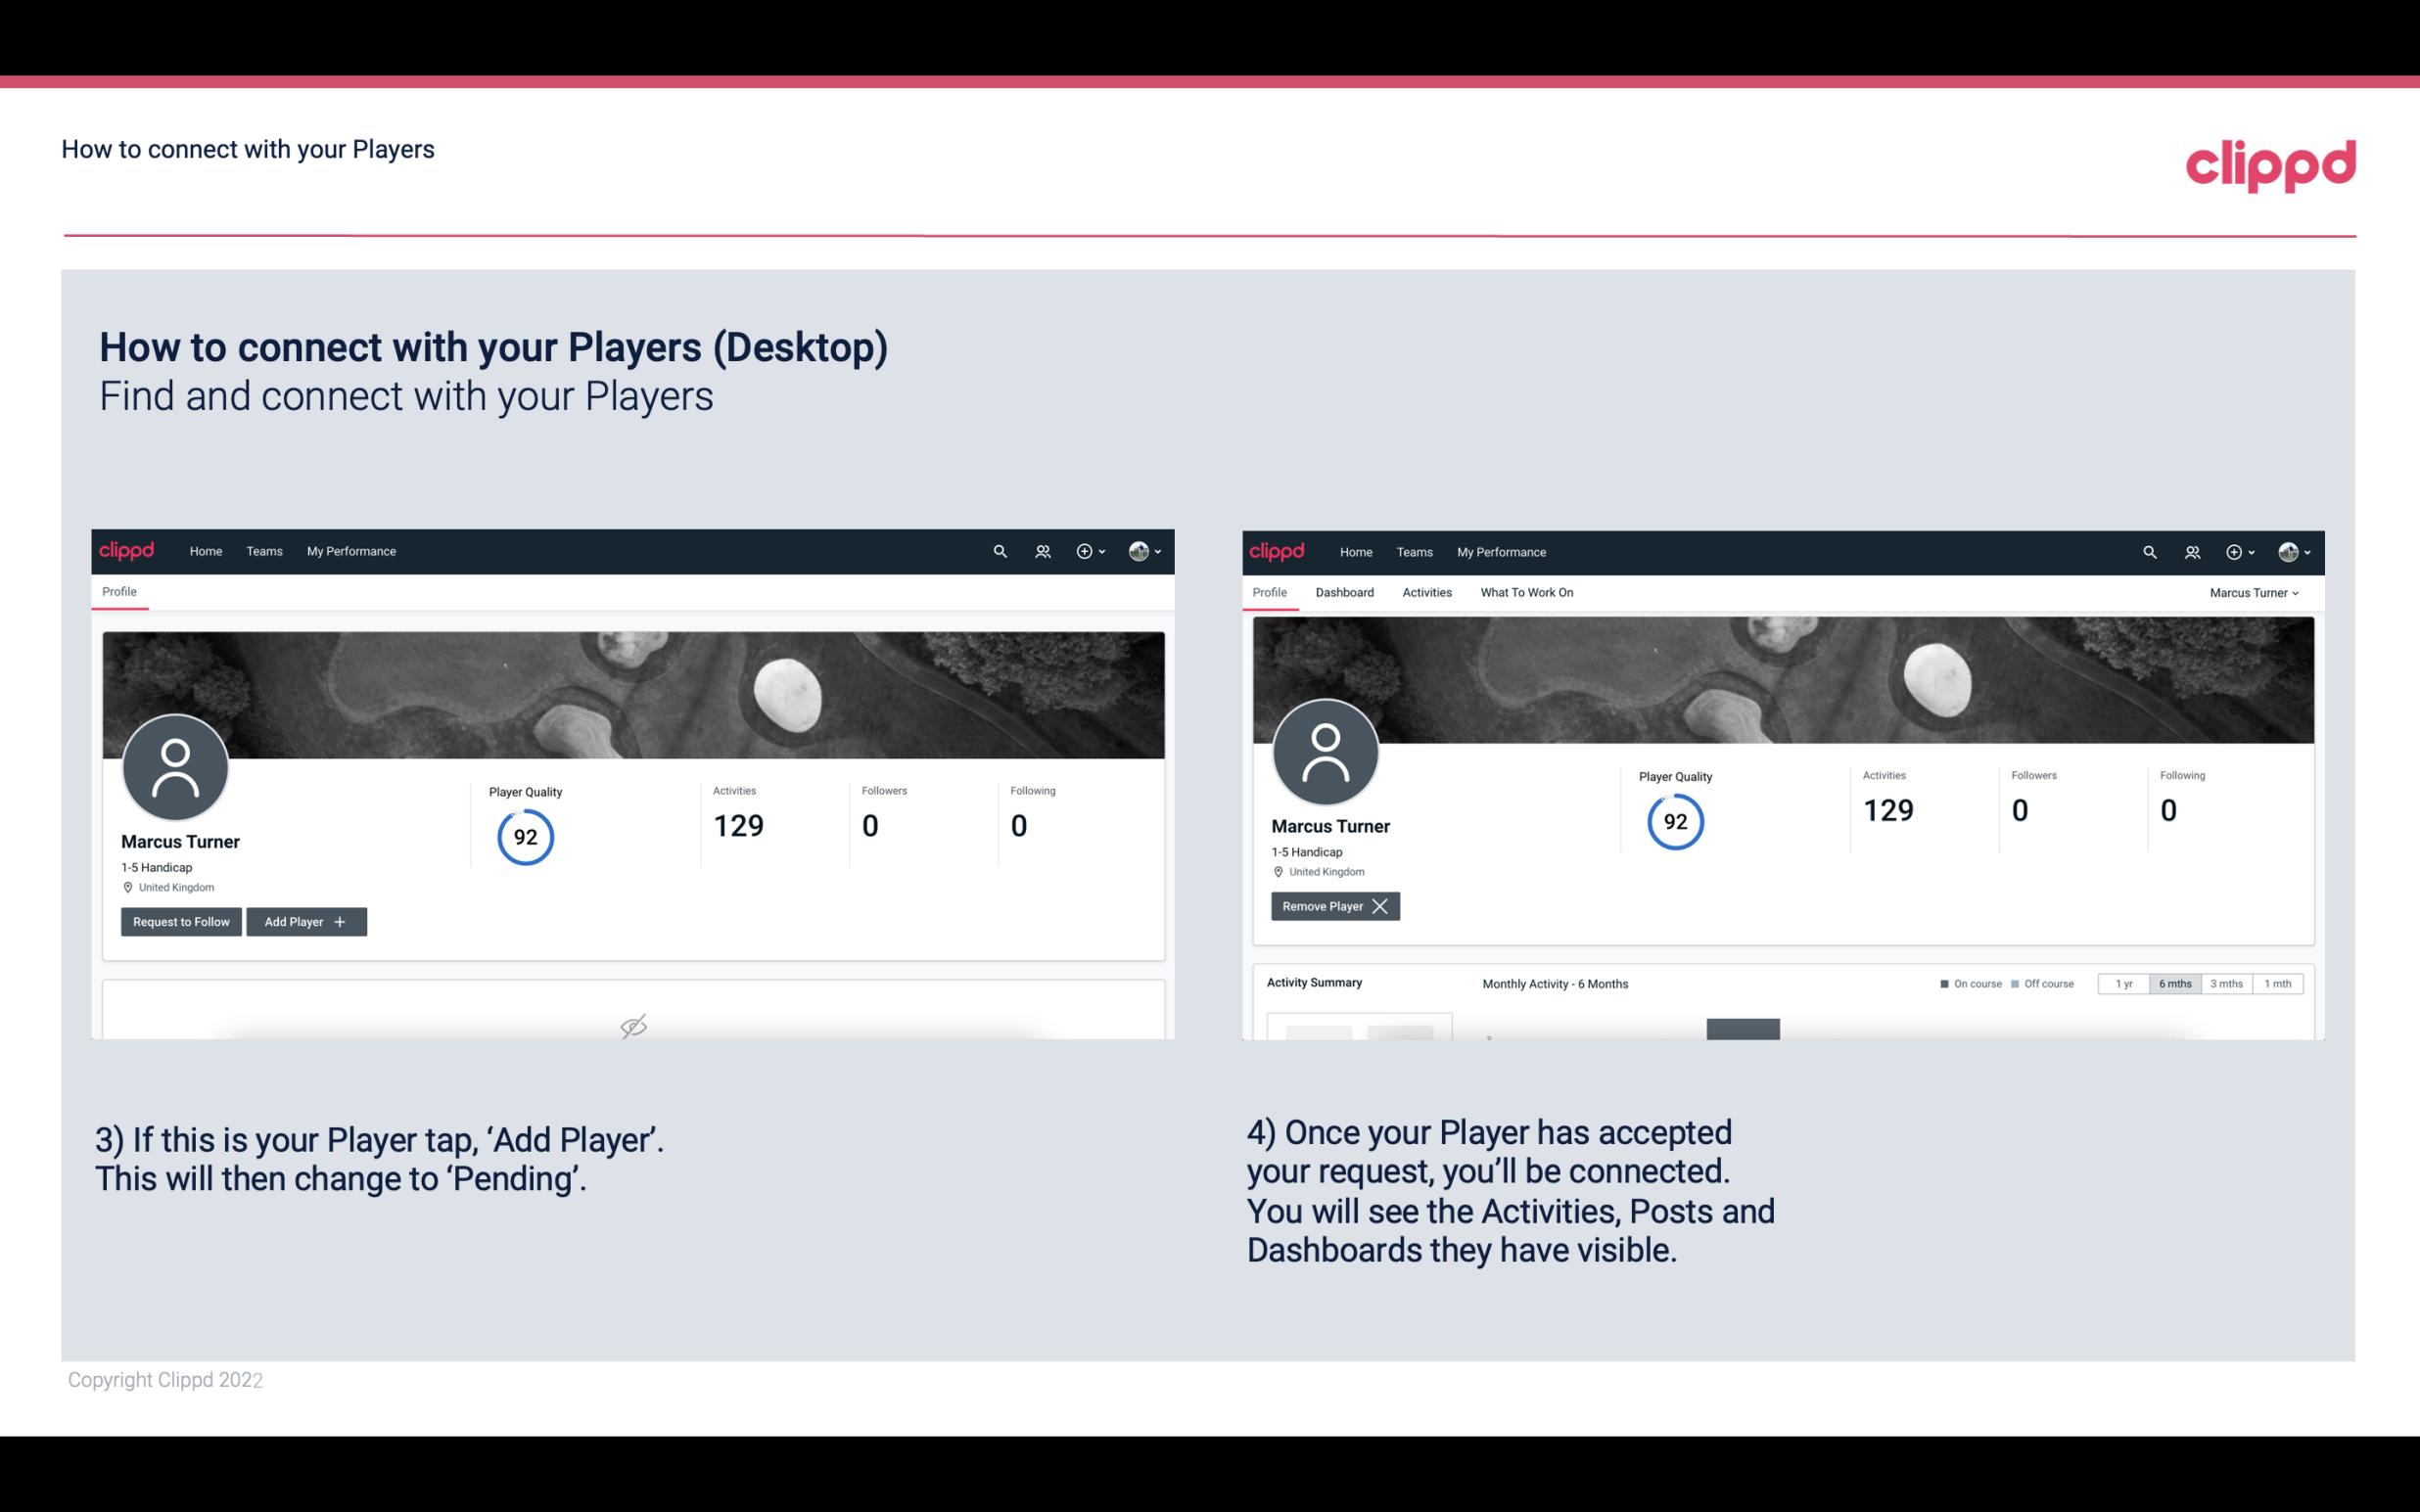This screenshot has height=1512, width=2420.
Task: Expand '3 mths' activity timeframe option
Action: (2226, 983)
